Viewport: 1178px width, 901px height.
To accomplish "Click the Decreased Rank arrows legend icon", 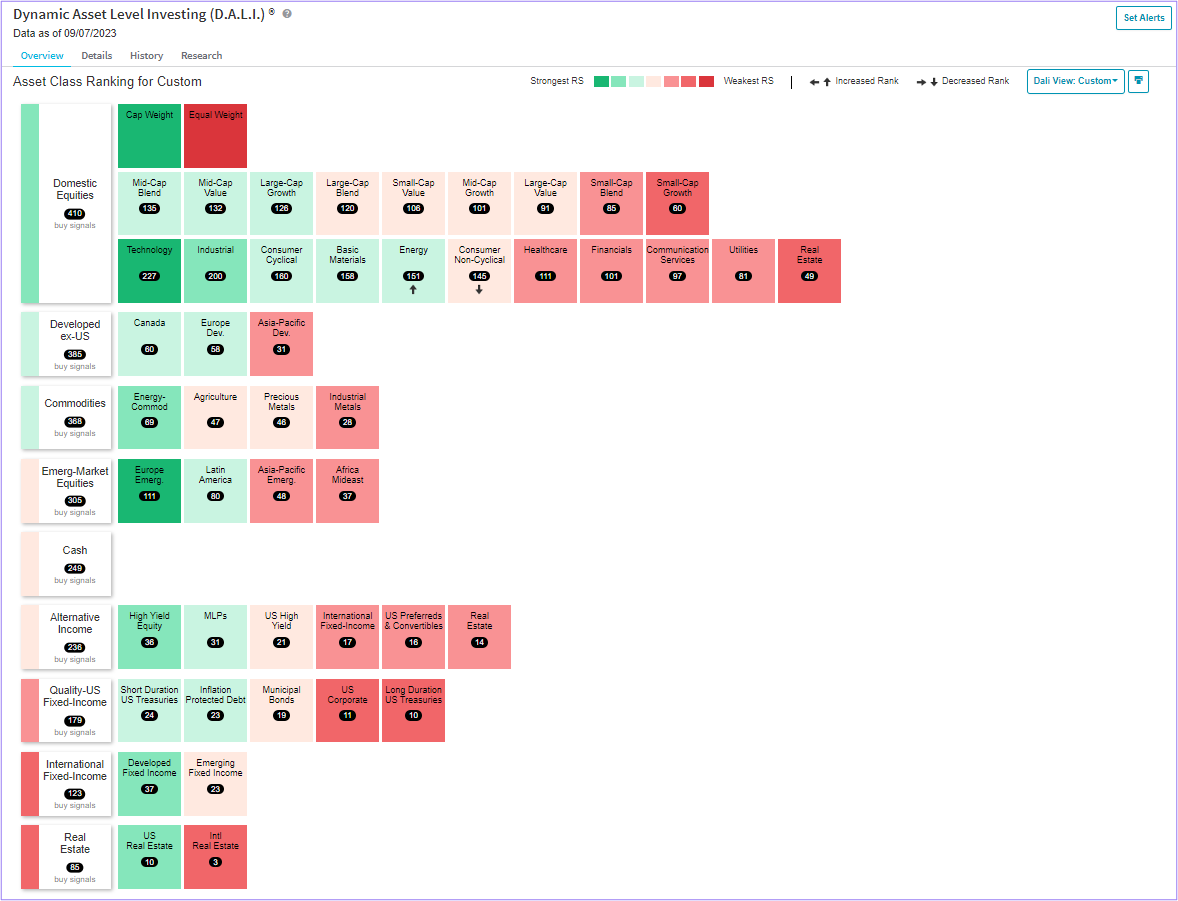I will click(927, 81).
